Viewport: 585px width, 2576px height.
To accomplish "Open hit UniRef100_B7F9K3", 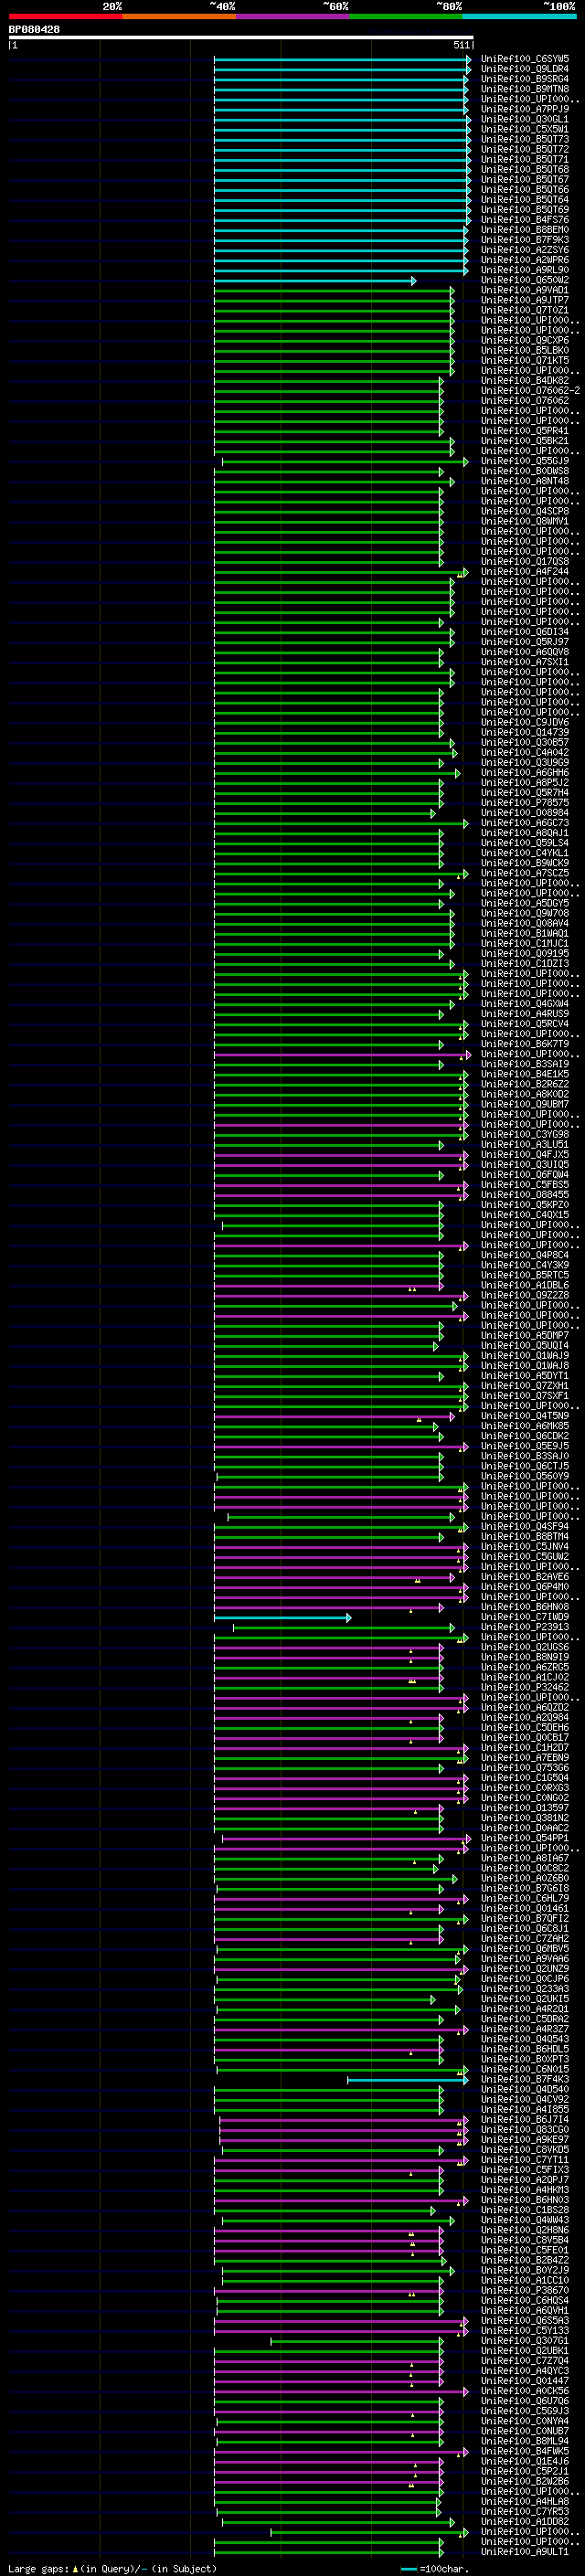I will pos(525,240).
